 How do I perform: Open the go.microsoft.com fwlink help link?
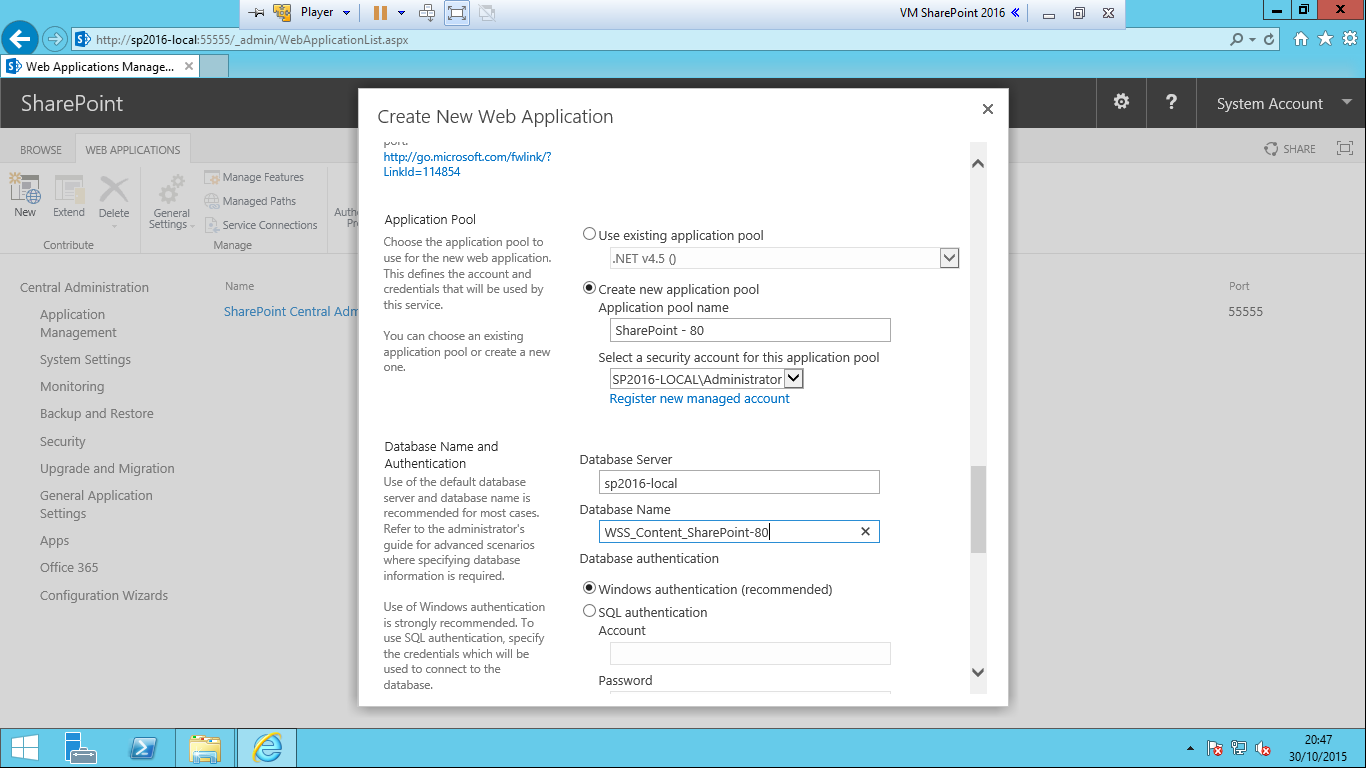[x=467, y=164]
